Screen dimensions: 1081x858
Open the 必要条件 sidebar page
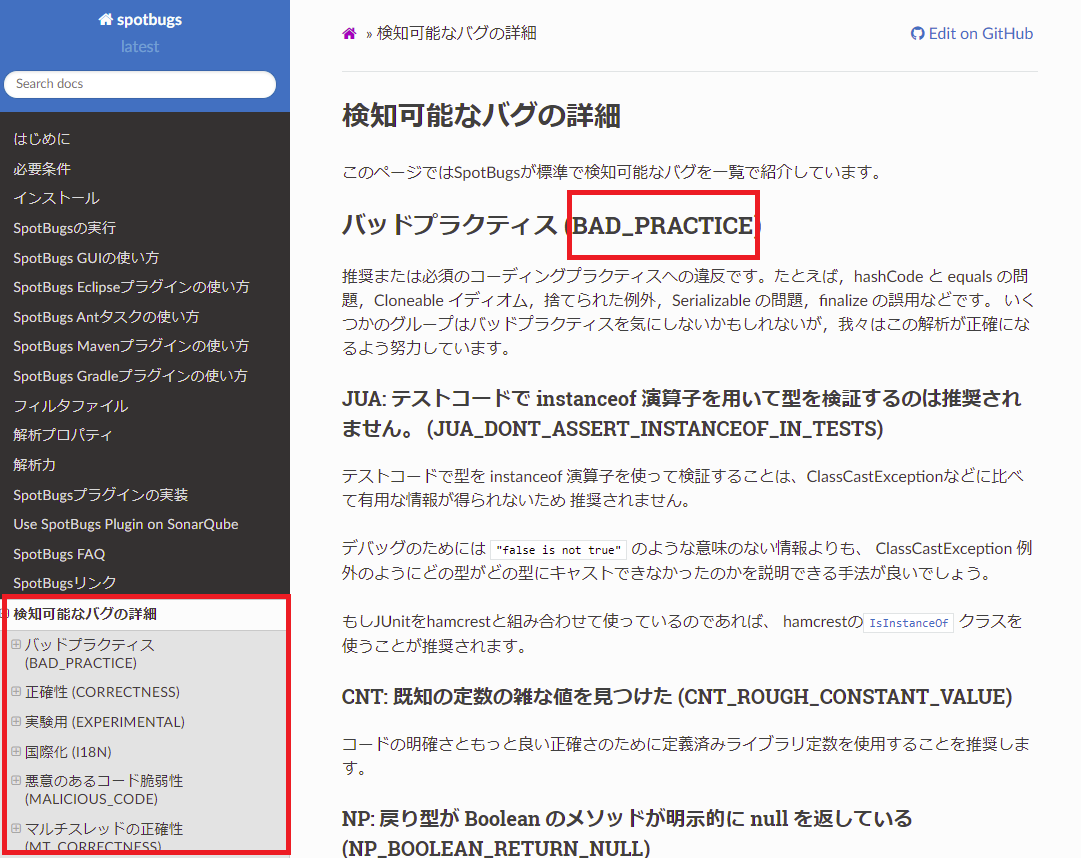(42, 169)
